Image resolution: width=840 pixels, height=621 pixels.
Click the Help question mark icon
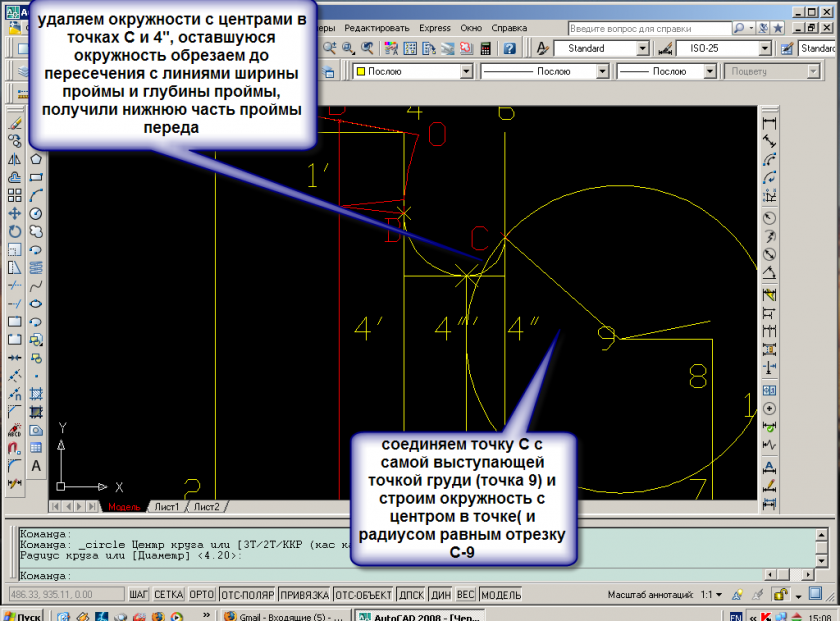coord(509,48)
